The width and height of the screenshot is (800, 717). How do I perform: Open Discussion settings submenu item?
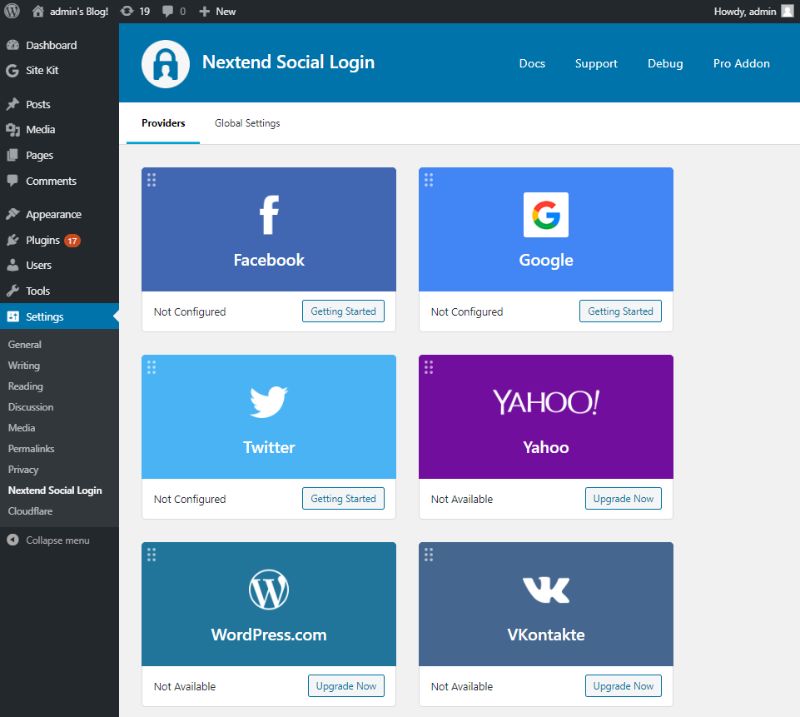click(x=31, y=407)
